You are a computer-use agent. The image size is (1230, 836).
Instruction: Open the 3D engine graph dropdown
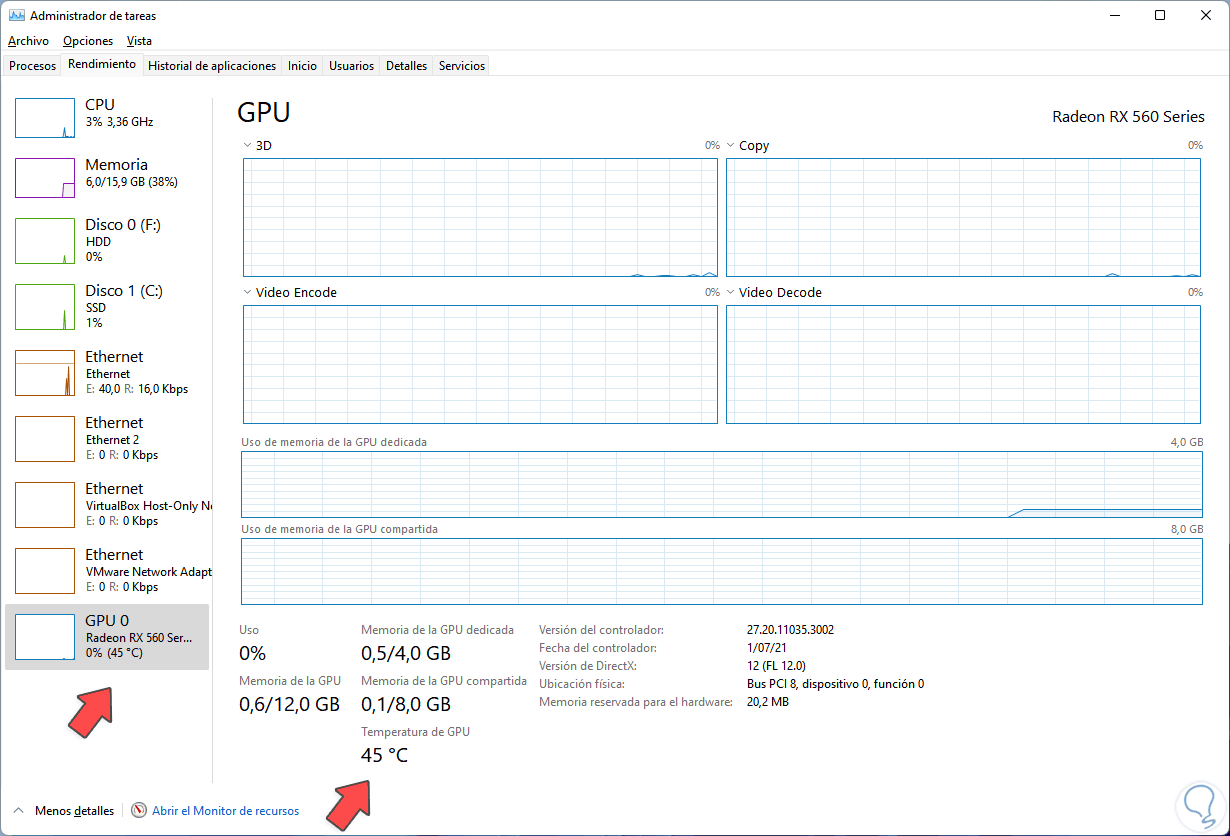point(247,146)
